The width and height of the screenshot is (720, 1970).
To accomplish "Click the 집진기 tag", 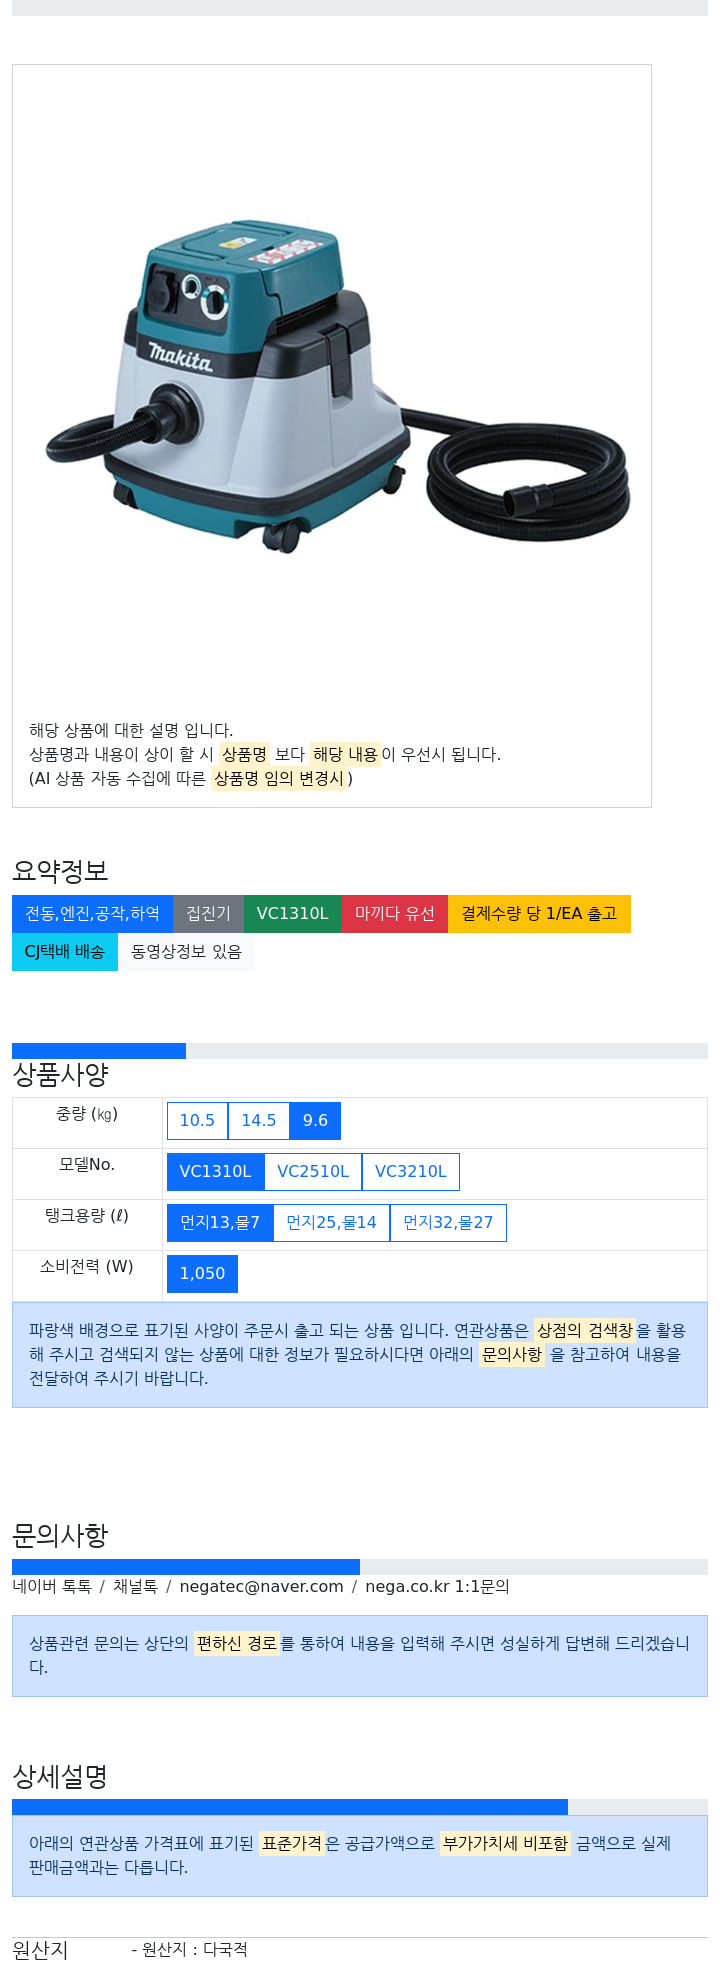I will (208, 913).
